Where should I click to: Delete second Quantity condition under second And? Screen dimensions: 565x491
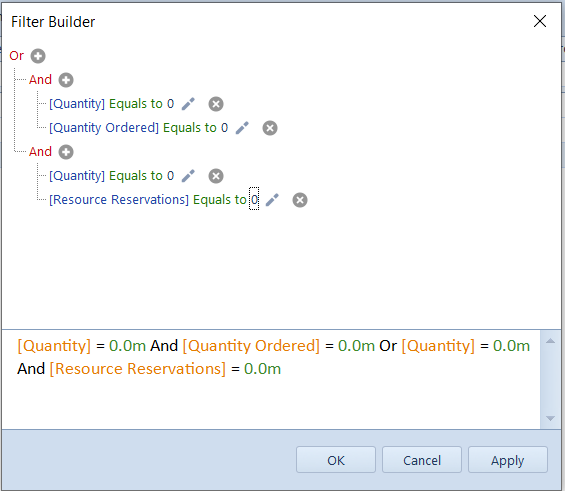(216, 176)
